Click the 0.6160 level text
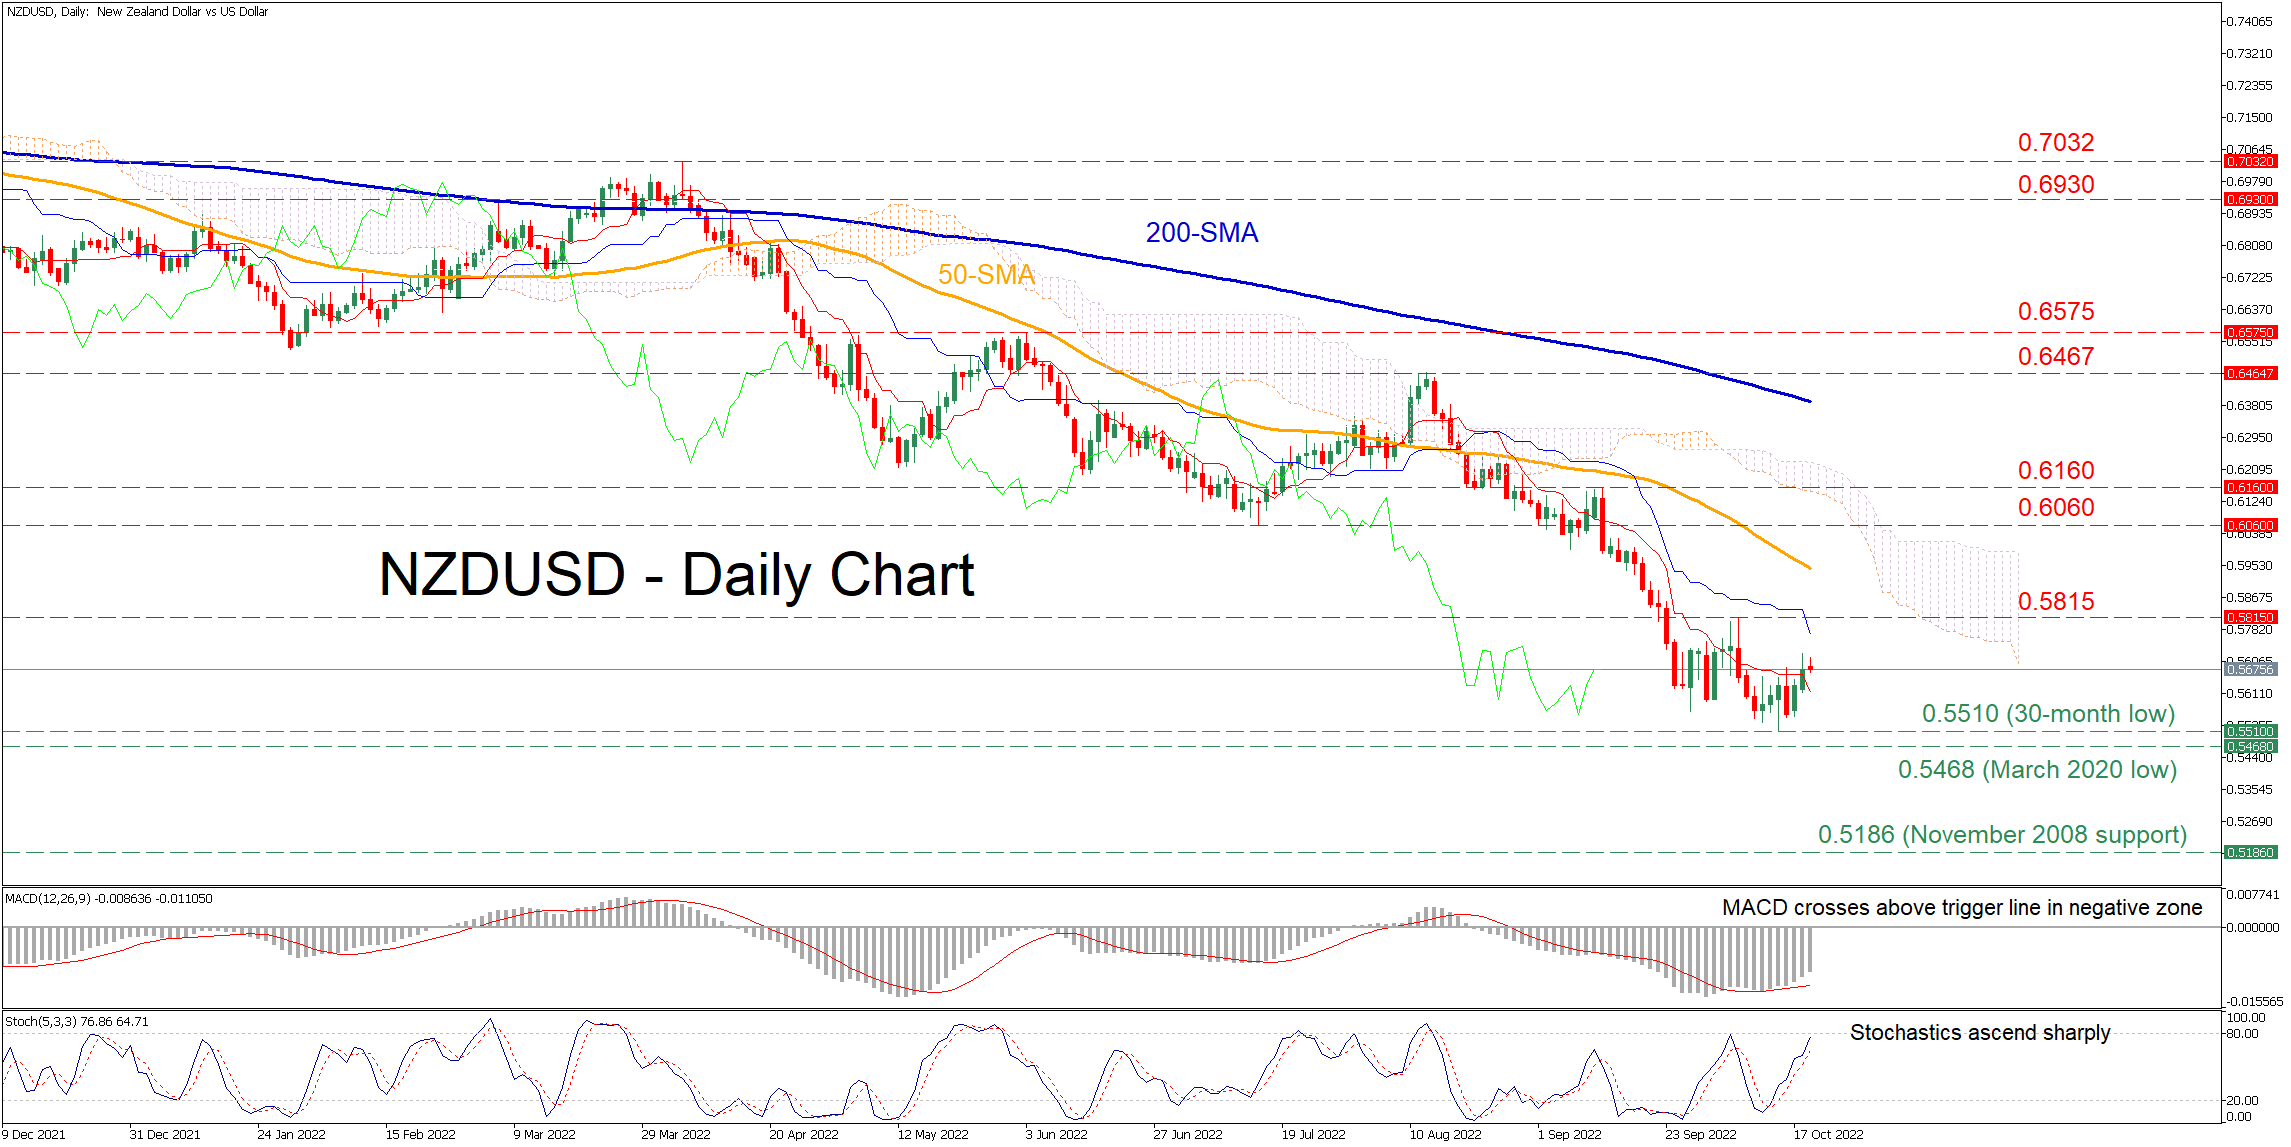Viewport: 2291px width, 1147px height. pos(2055,471)
